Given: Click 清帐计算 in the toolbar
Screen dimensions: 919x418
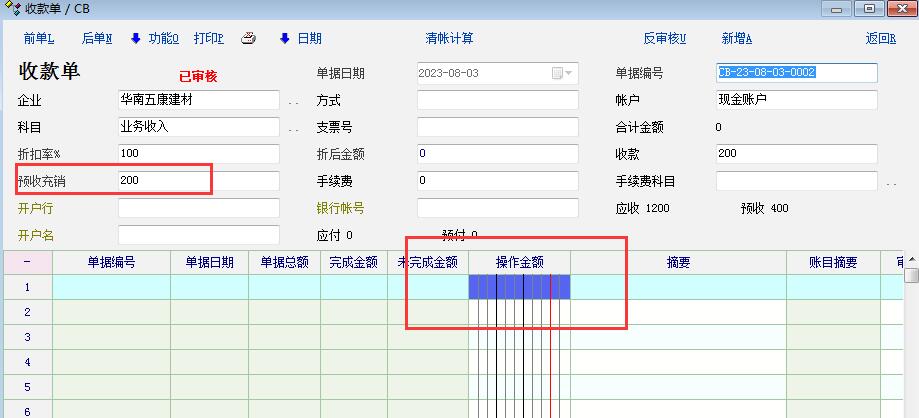Looking at the screenshot, I should tap(449, 39).
